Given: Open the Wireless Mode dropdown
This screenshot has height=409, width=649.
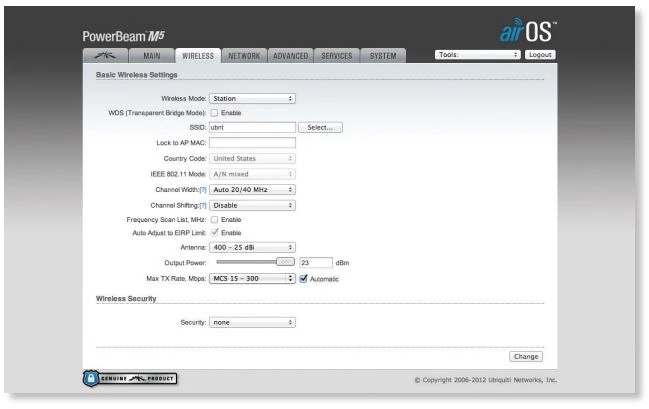Looking at the screenshot, I should [252, 99].
